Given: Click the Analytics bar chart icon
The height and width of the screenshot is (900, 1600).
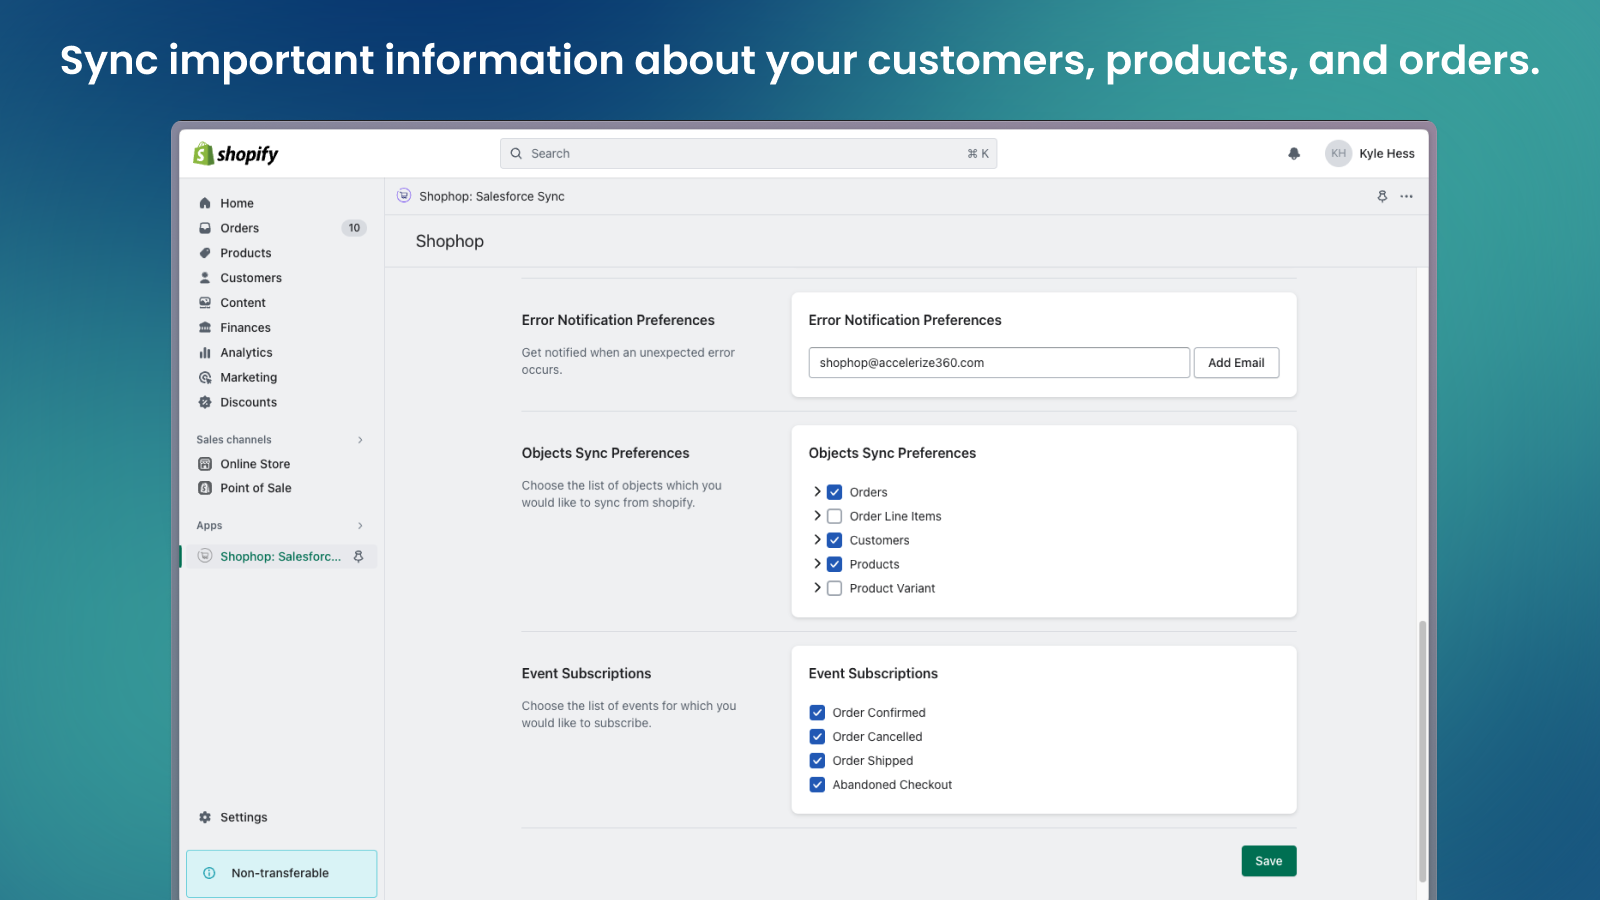Looking at the screenshot, I should click(x=205, y=353).
